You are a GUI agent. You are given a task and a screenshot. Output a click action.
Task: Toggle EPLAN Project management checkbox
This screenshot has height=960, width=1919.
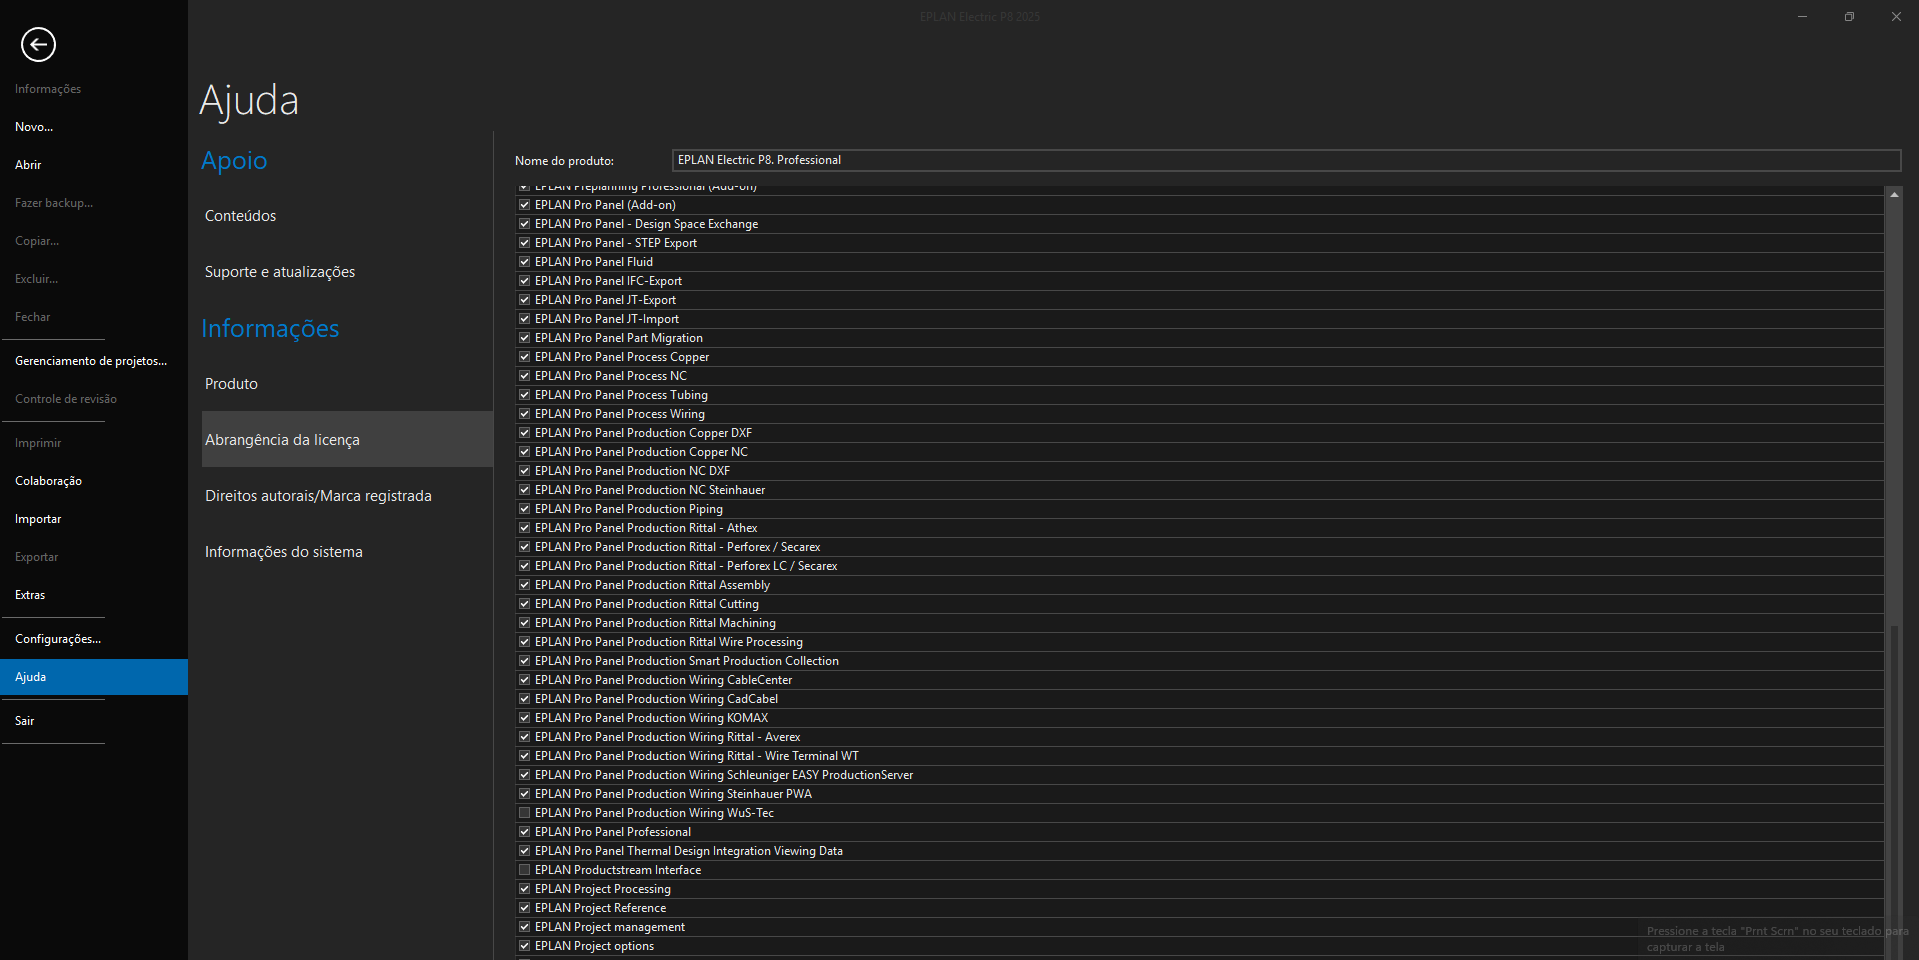coord(524,927)
